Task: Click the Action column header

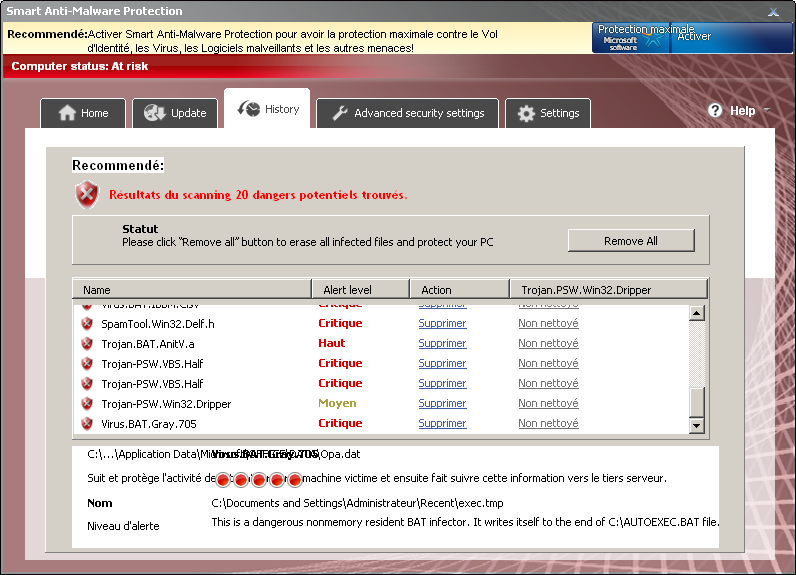Action: pyautogui.click(x=459, y=289)
